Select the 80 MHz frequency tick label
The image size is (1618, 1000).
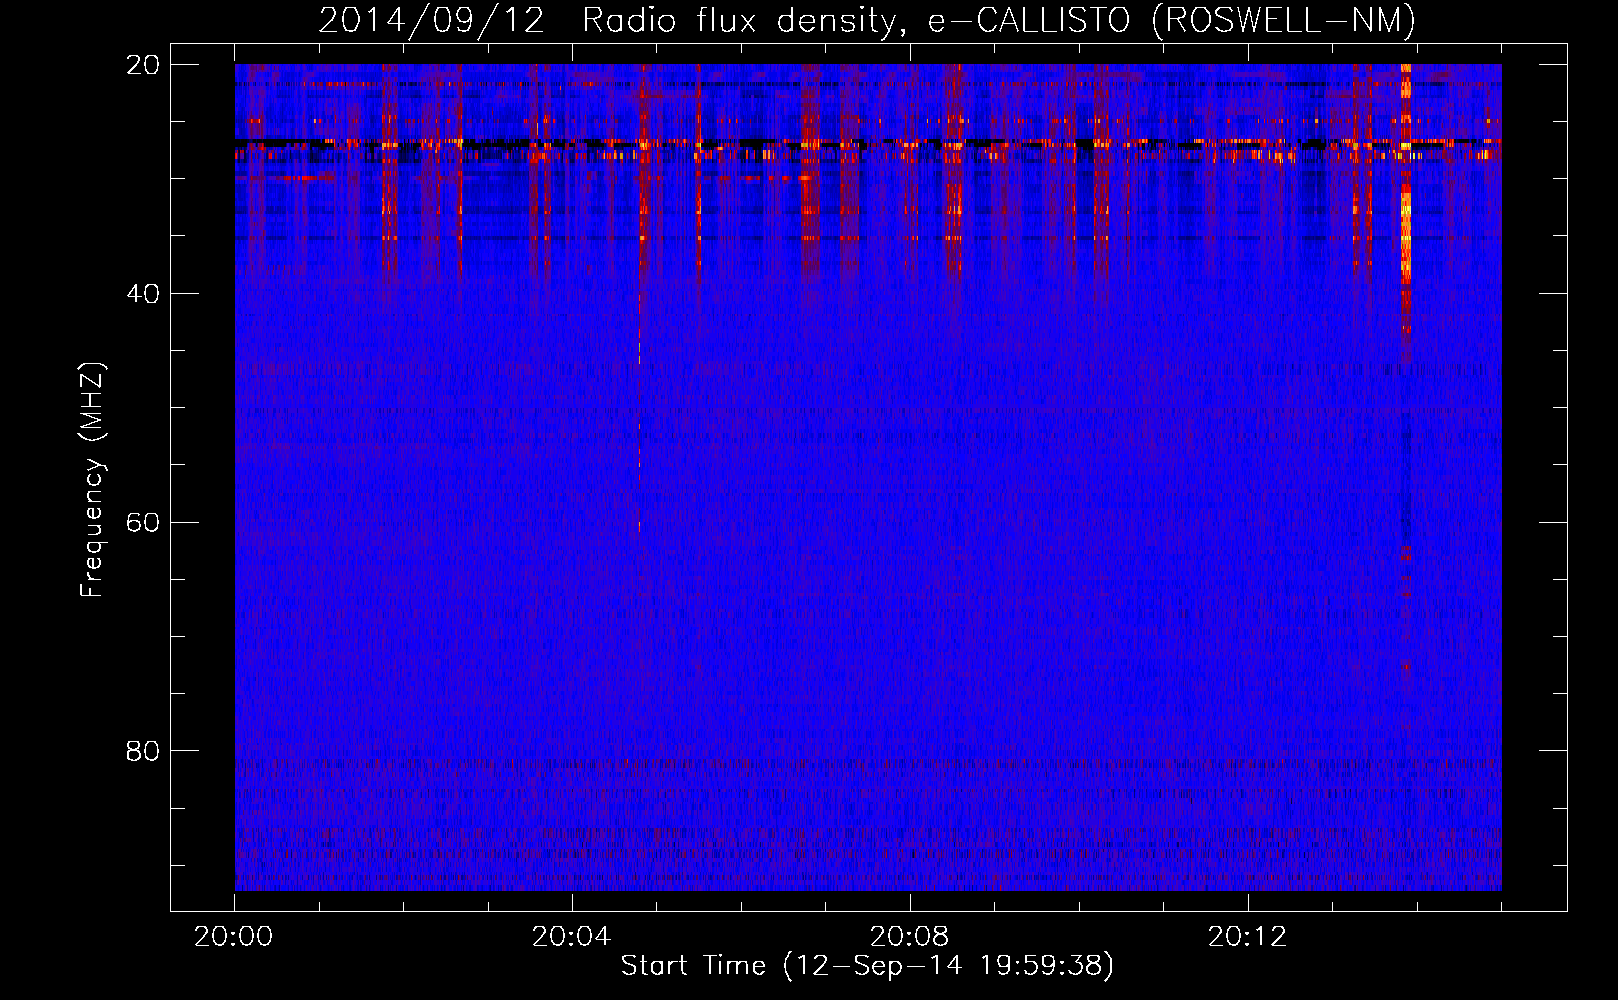(144, 750)
